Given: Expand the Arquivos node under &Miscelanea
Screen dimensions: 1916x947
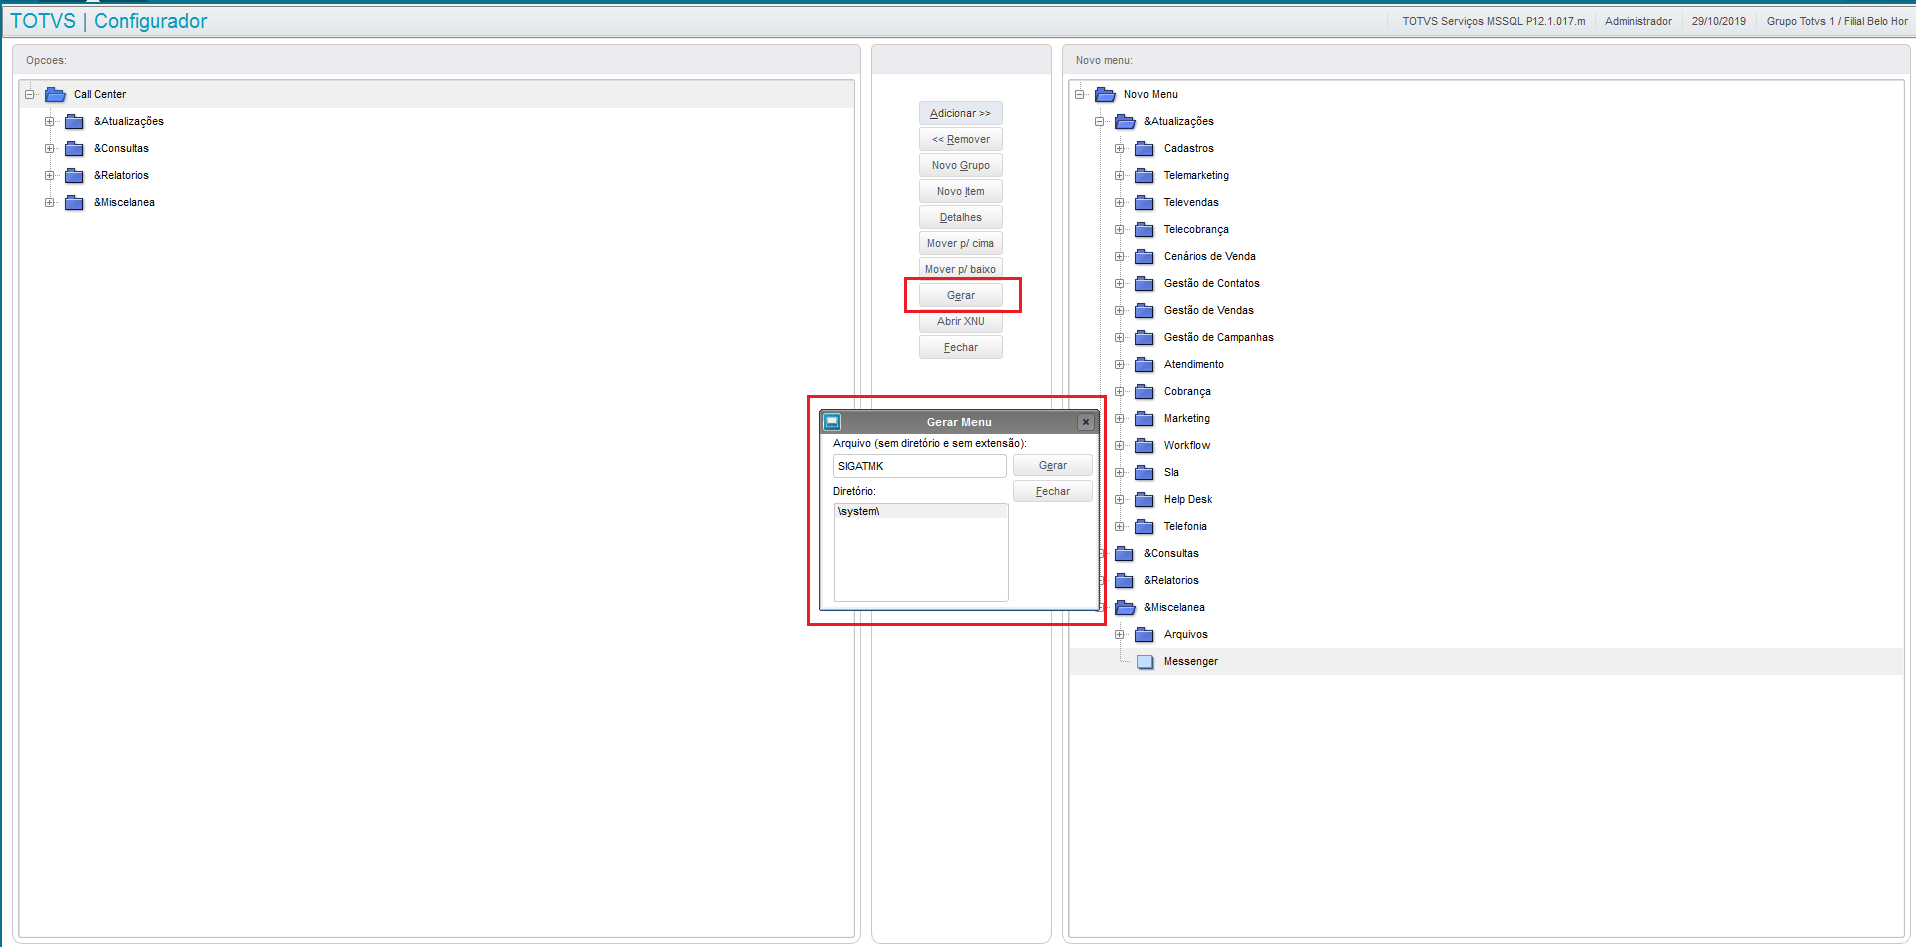Looking at the screenshot, I should (x=1119, y=634).
